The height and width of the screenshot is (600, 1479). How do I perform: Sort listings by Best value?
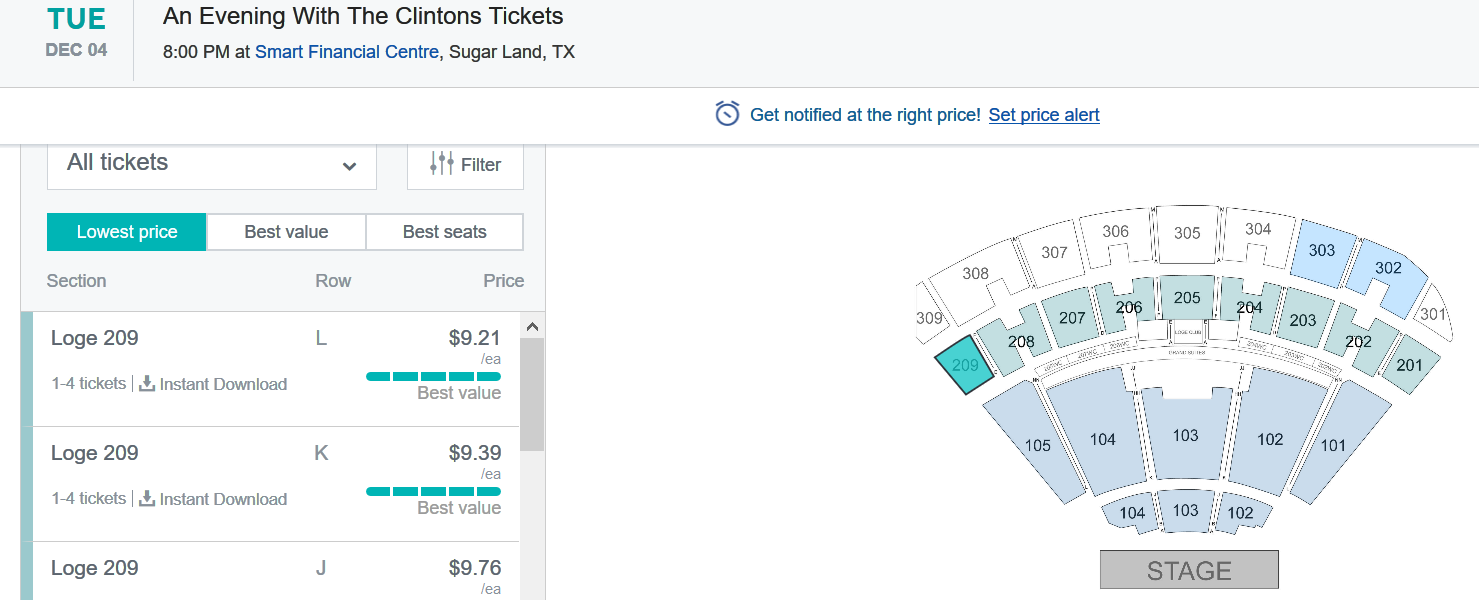286,232
